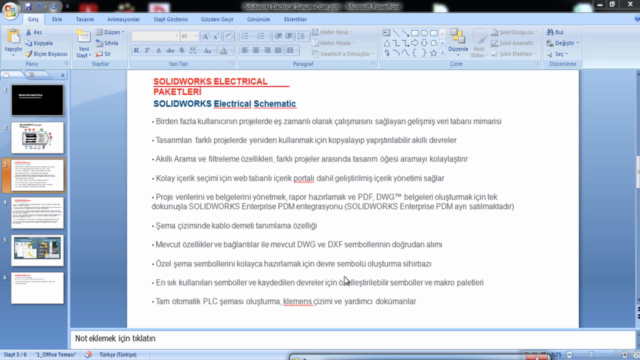Image resolution: width=640 pixels, height=360 pixels.
Task: Toggle strikethrough (abc) formatting
Action: (170, 50)
